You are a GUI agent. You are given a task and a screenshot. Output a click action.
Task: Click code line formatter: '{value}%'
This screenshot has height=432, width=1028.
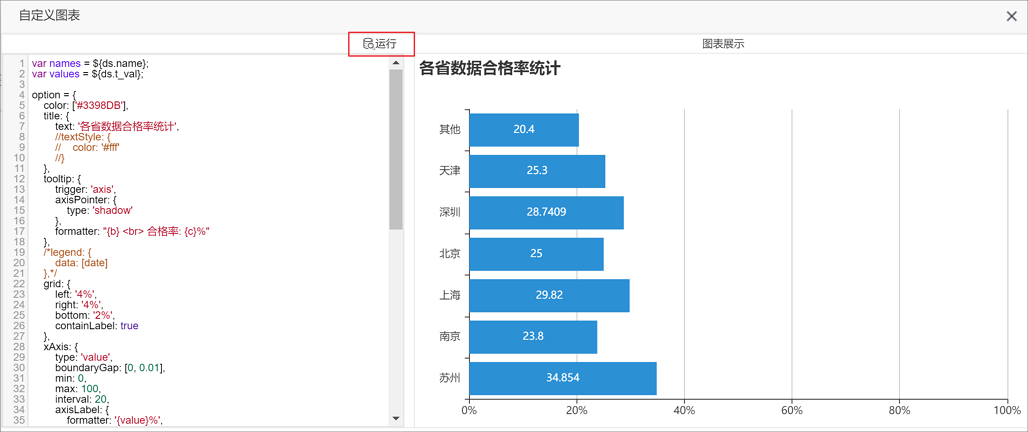click(114, 420)
